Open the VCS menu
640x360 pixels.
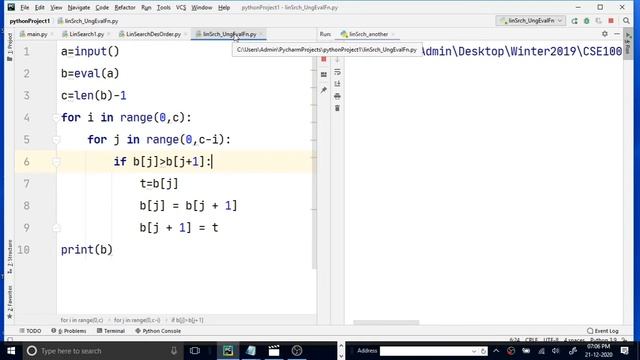point(181,7)
